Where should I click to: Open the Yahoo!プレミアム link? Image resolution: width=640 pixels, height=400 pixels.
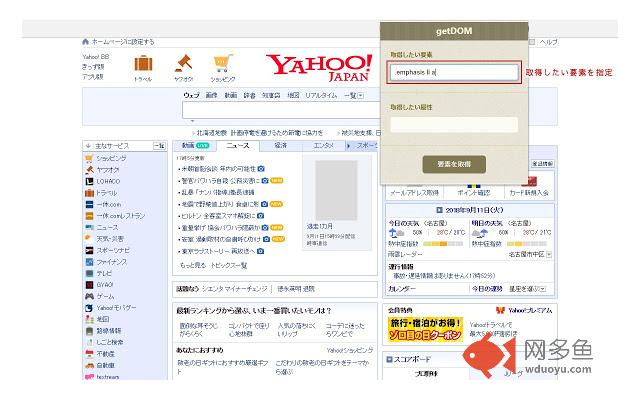coord(530,311)
